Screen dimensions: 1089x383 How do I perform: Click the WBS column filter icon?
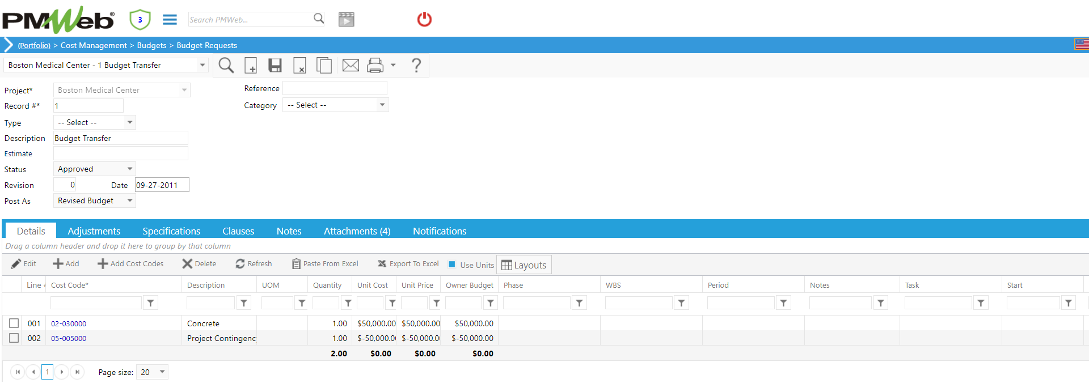pos(682,303)
